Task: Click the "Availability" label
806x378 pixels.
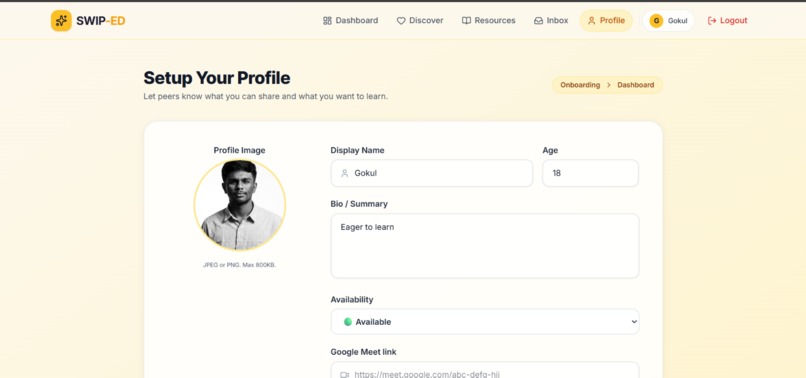Action: 352,299
